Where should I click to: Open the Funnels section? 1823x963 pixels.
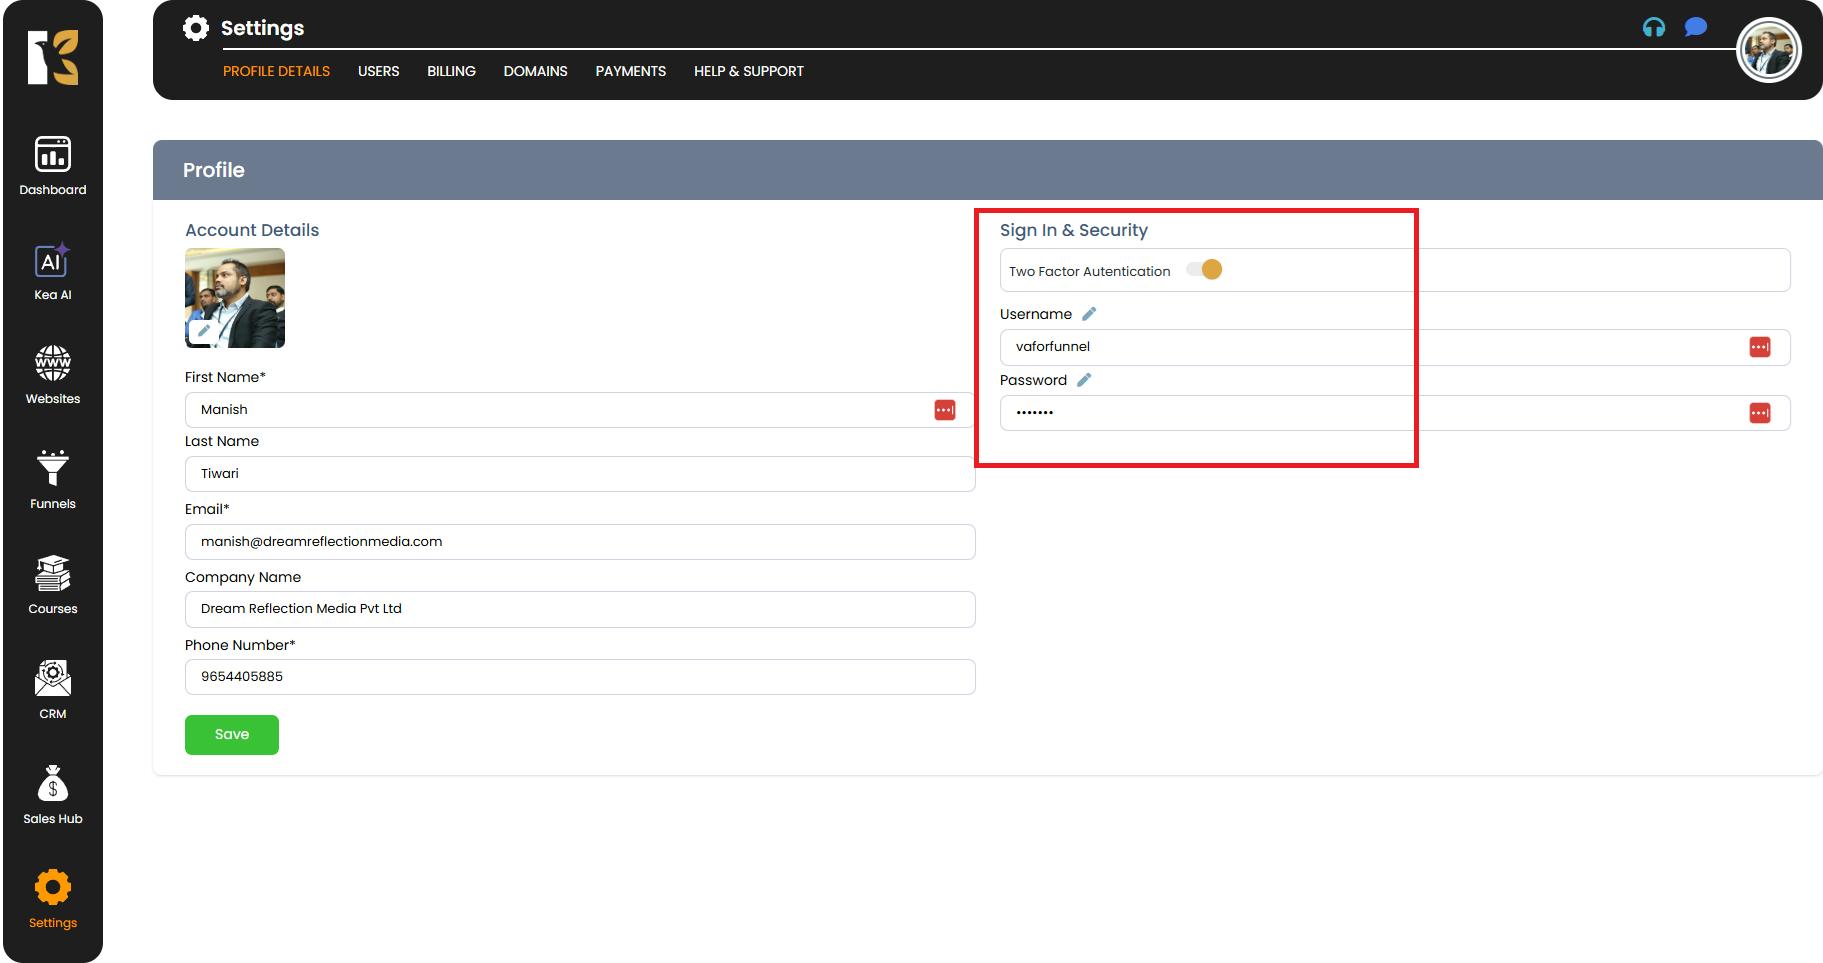(53, 480)
